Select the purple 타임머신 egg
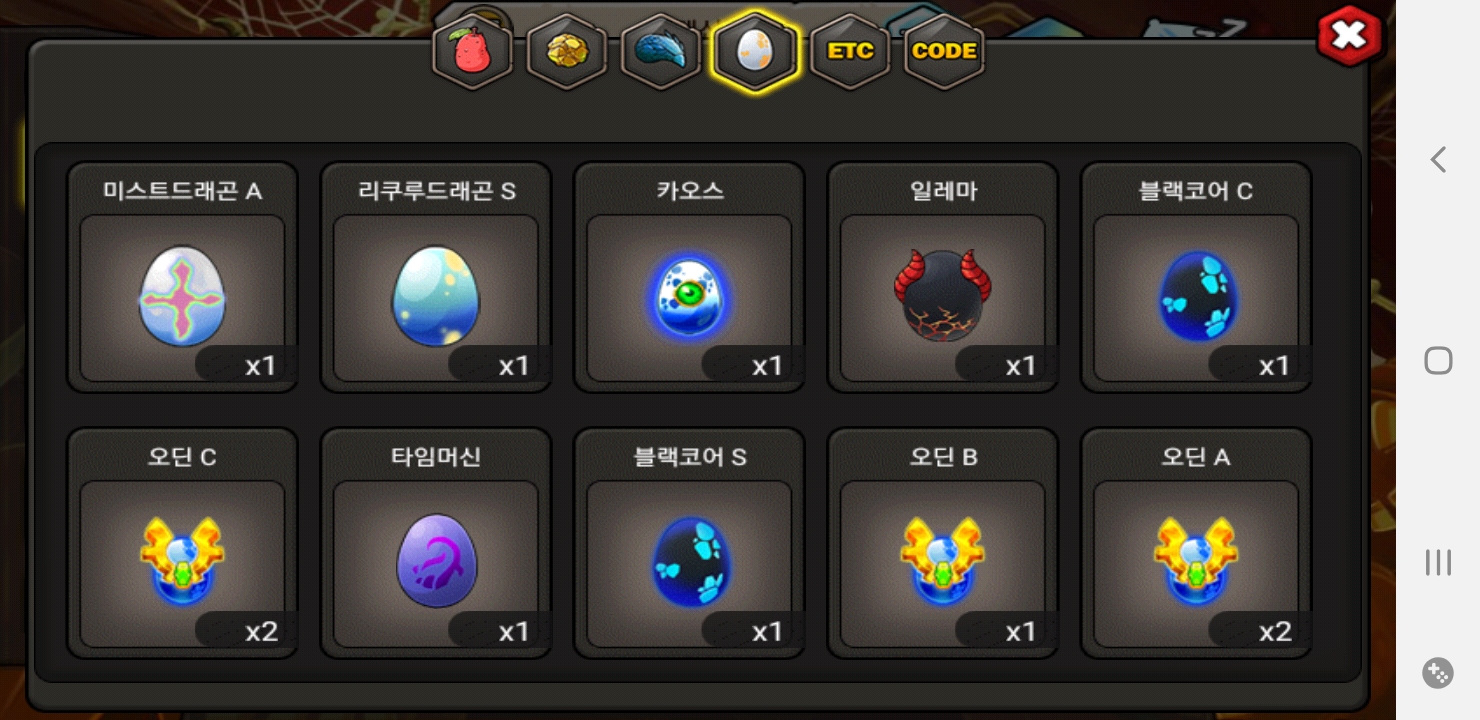 click(x=436, y=543)
